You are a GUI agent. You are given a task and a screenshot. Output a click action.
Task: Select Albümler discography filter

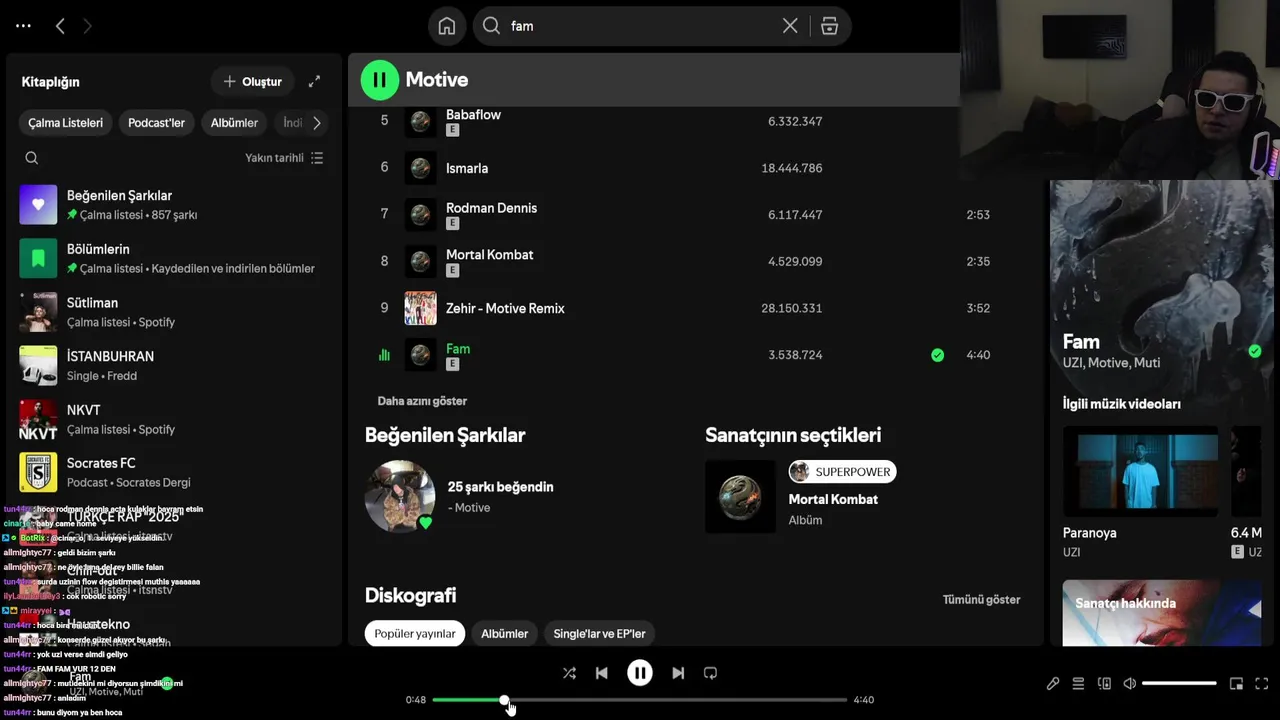[504, 634]
